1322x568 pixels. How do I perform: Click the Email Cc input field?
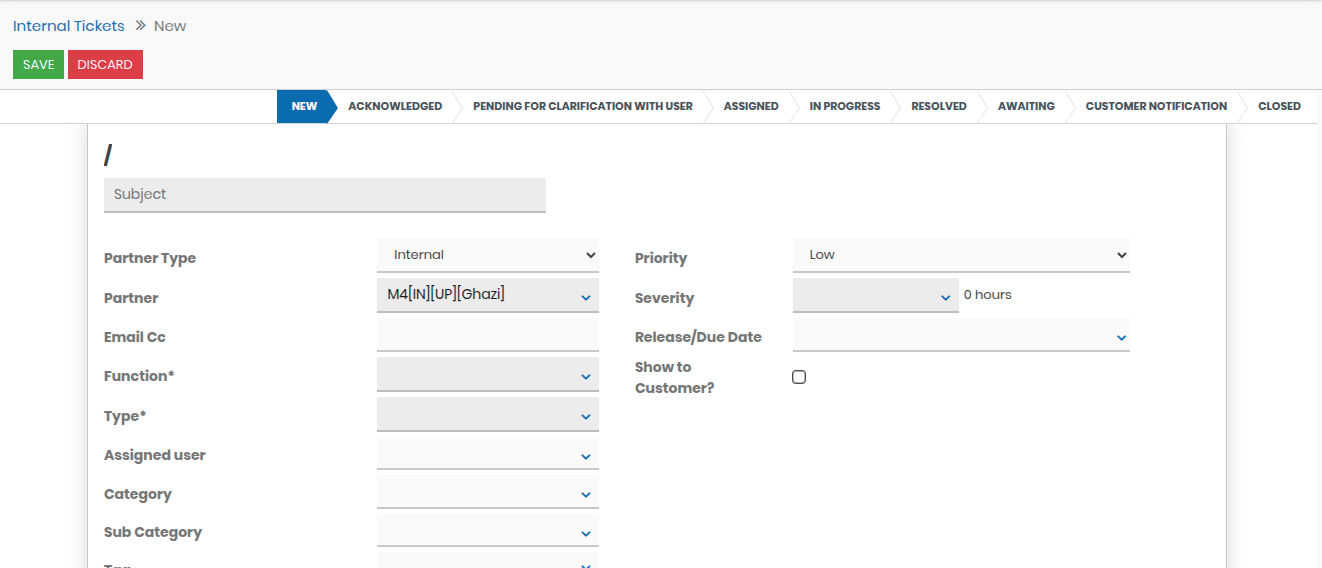click(x=487, y=336)
